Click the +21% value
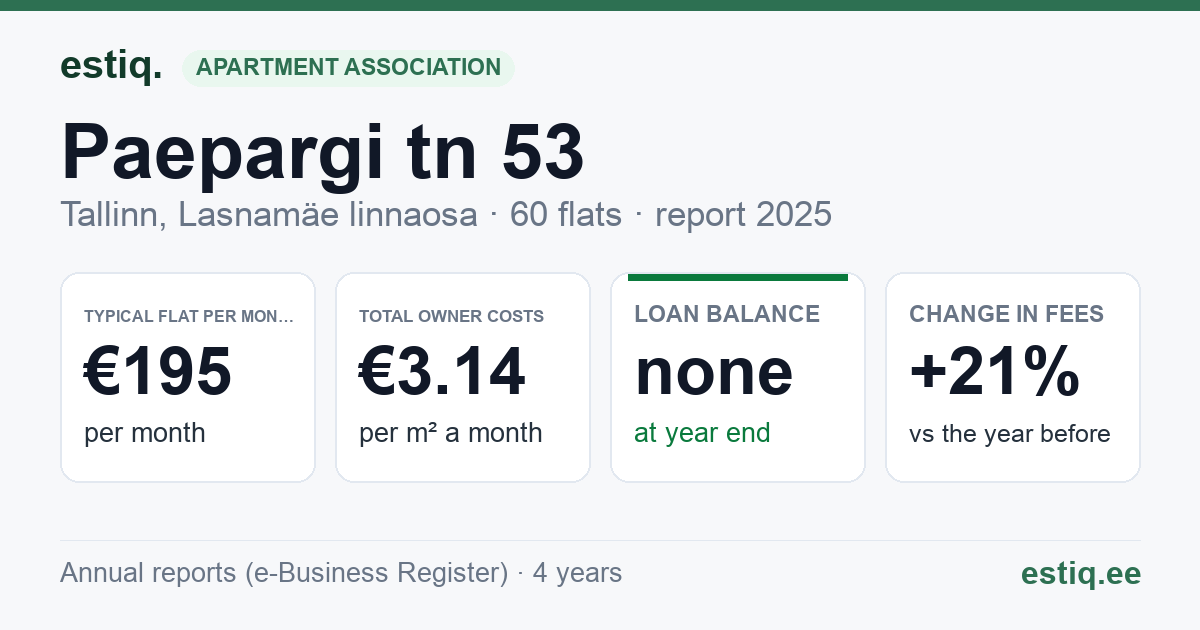Image resolution: width=1200 pixels, height=630 pixels. pyautogui.click(x=995, y=372)
